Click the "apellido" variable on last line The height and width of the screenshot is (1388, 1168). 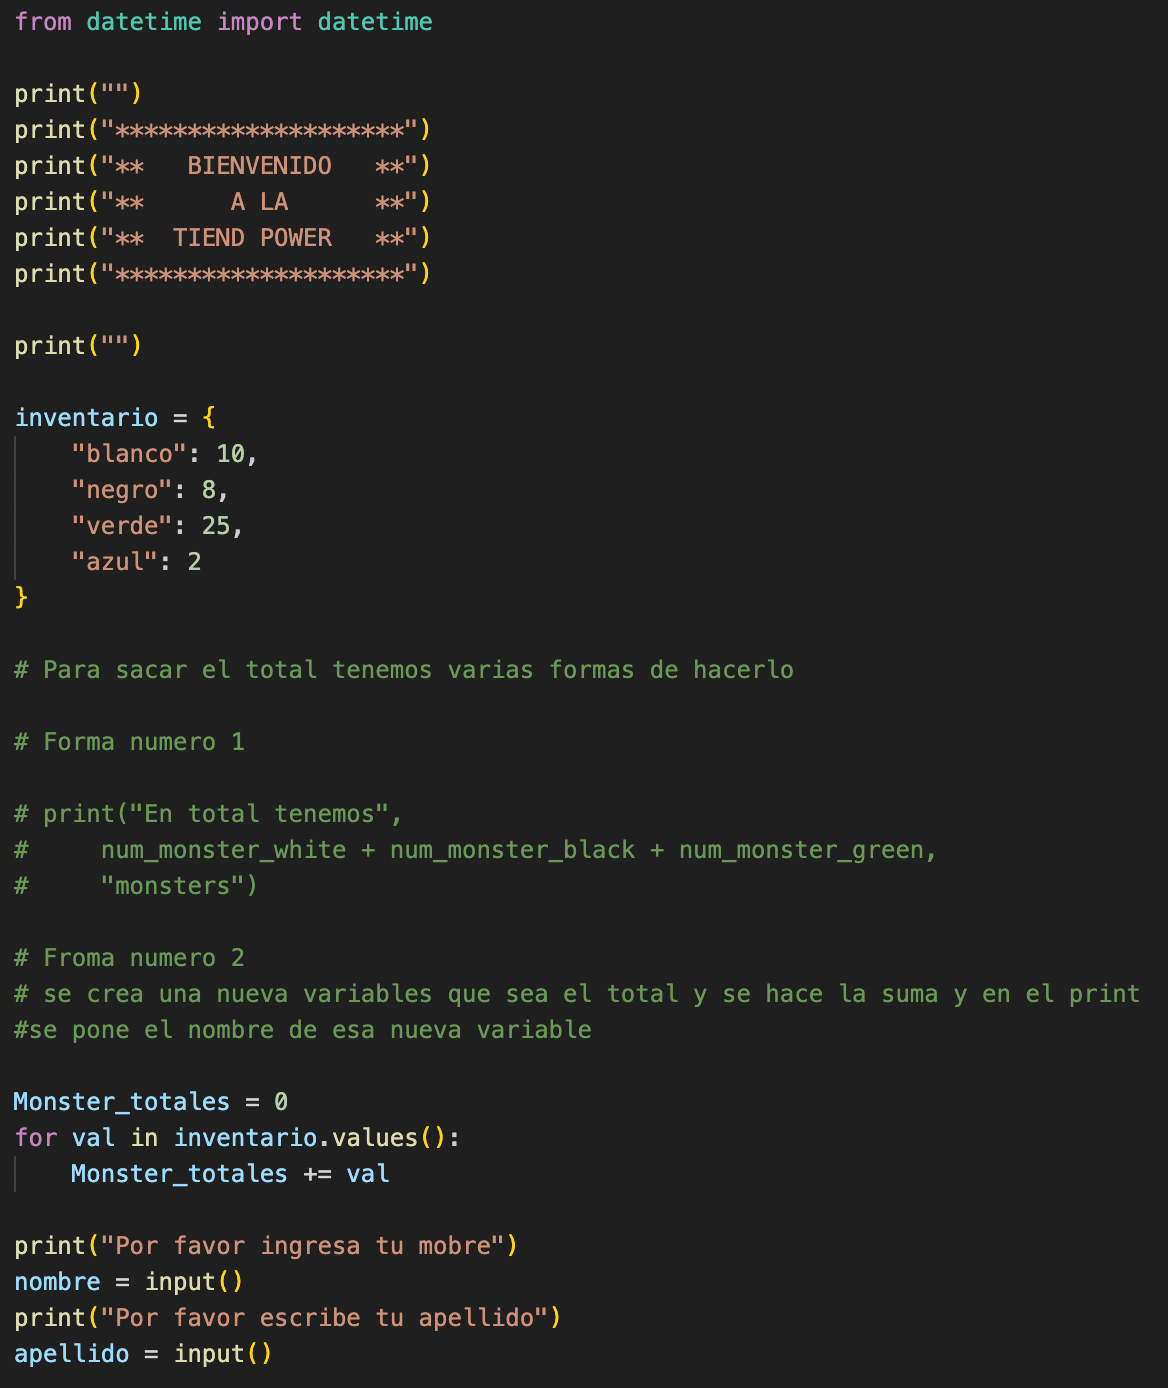[72, 1354]
